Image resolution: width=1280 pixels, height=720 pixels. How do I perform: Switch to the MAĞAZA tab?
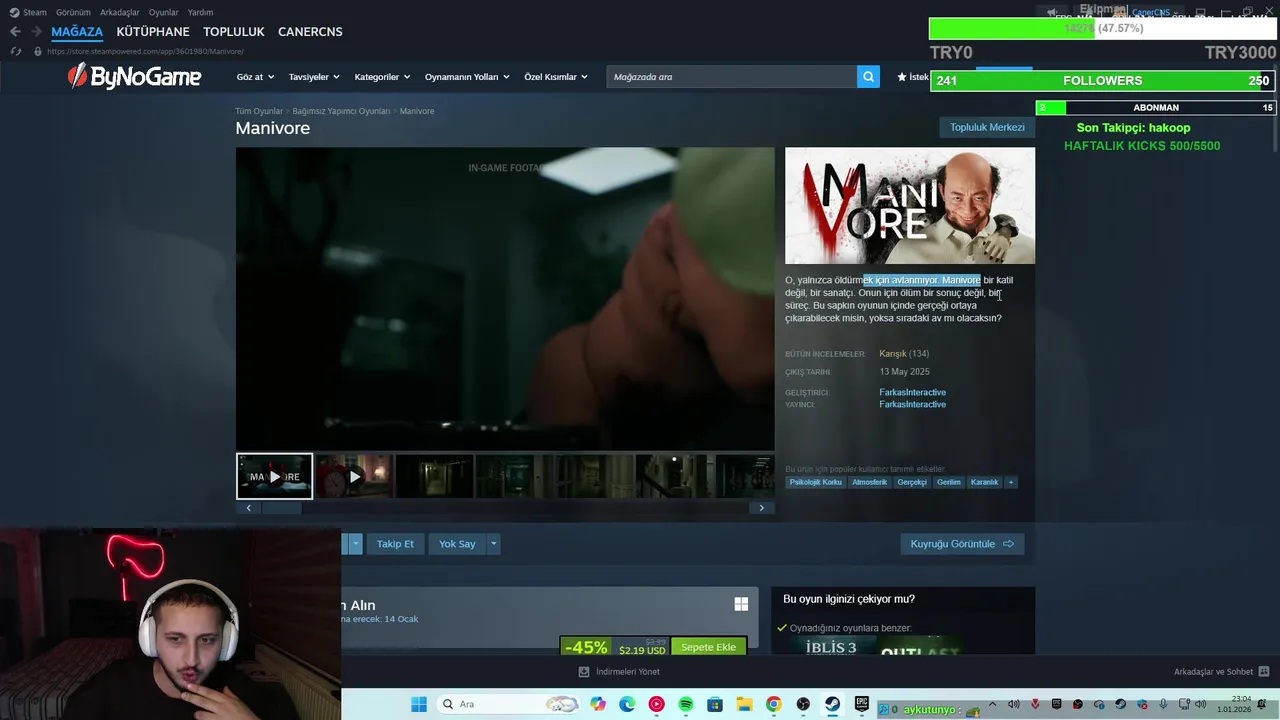coord(77,32)
